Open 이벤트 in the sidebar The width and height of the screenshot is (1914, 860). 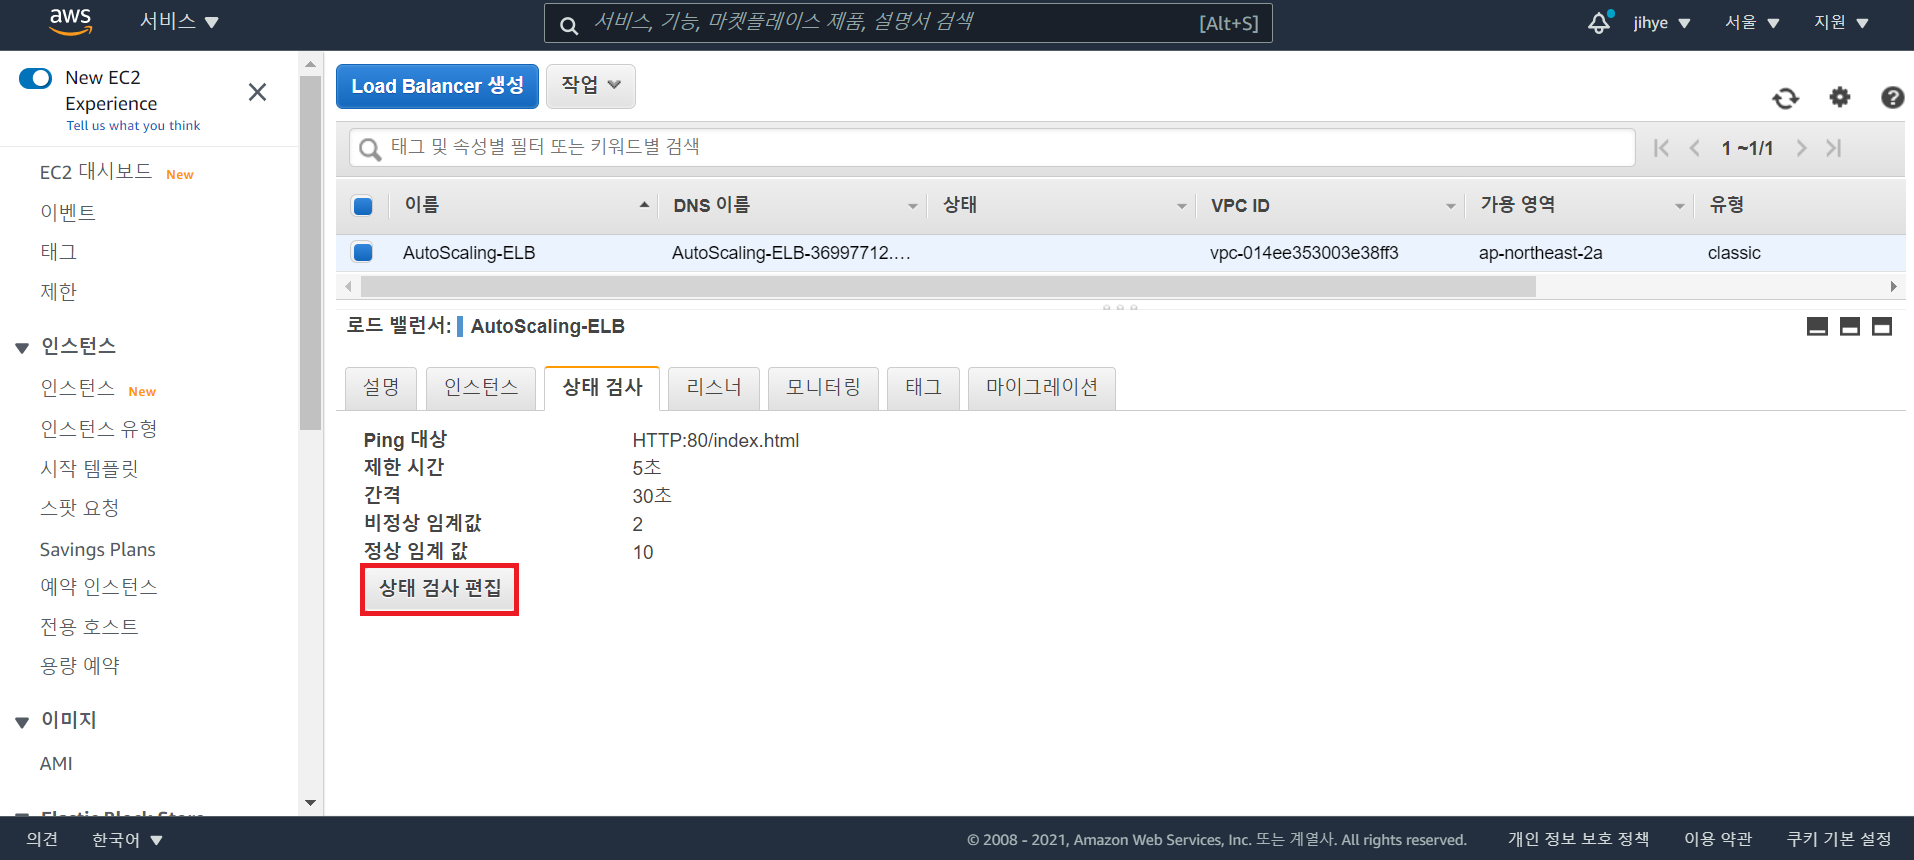[67, 212]
